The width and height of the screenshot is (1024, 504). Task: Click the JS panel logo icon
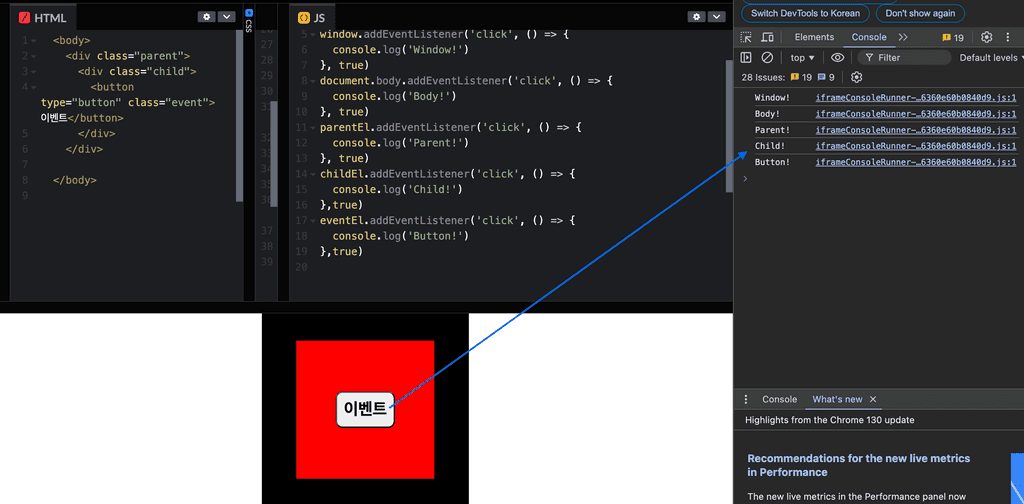[303, 18]
